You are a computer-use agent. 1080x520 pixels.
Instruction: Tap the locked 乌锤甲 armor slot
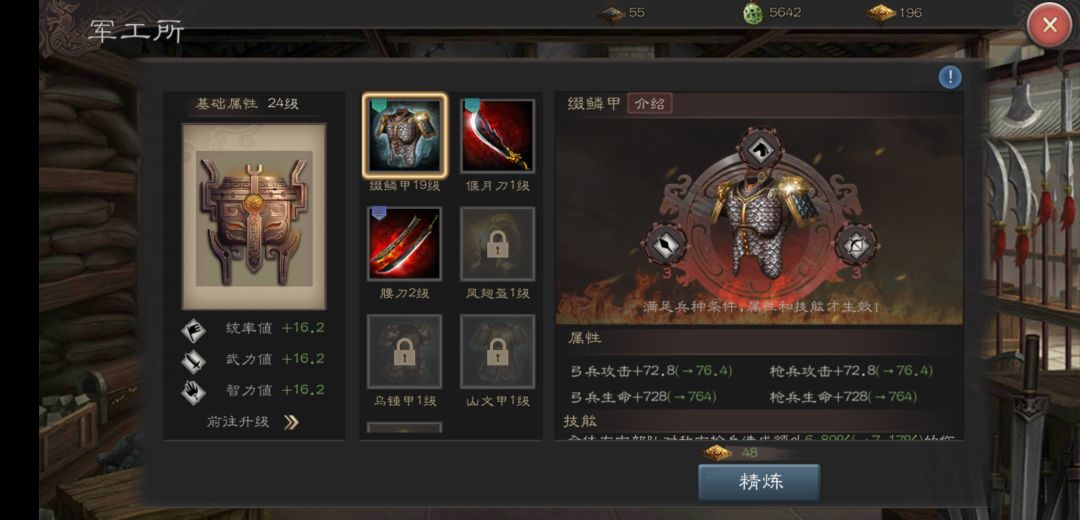404,351
